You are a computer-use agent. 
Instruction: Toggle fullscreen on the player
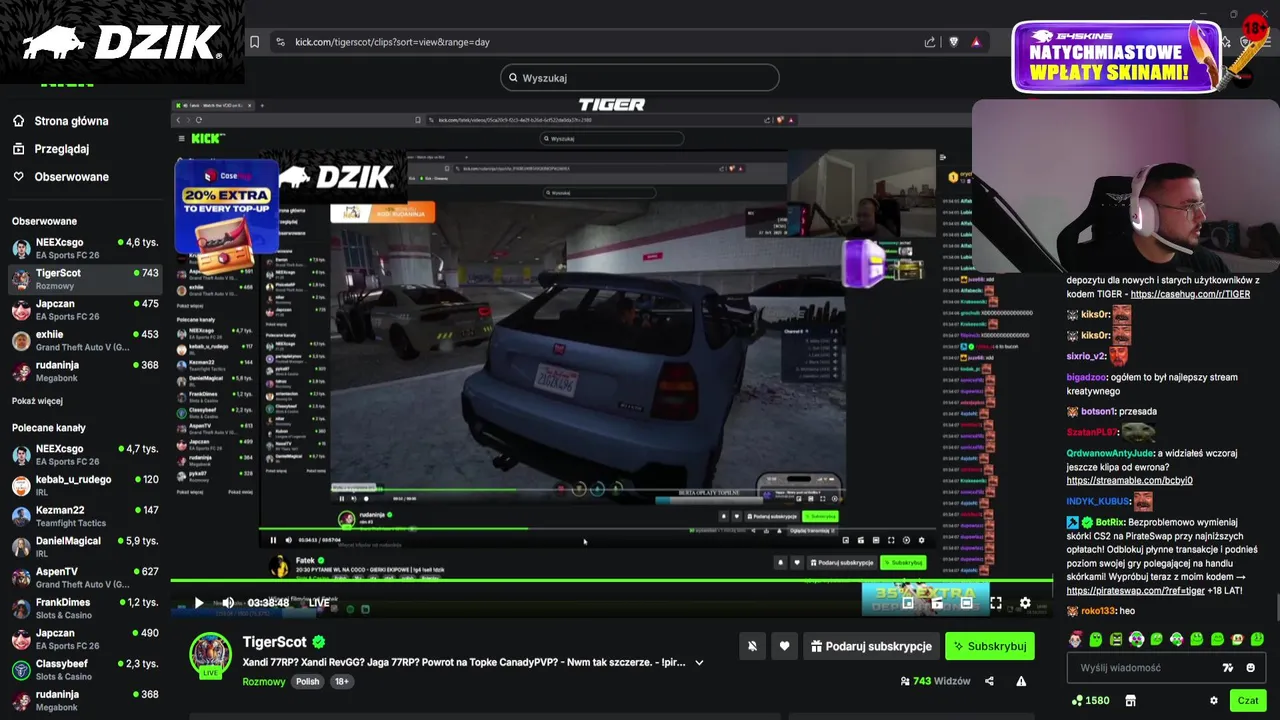click(996, 603)
